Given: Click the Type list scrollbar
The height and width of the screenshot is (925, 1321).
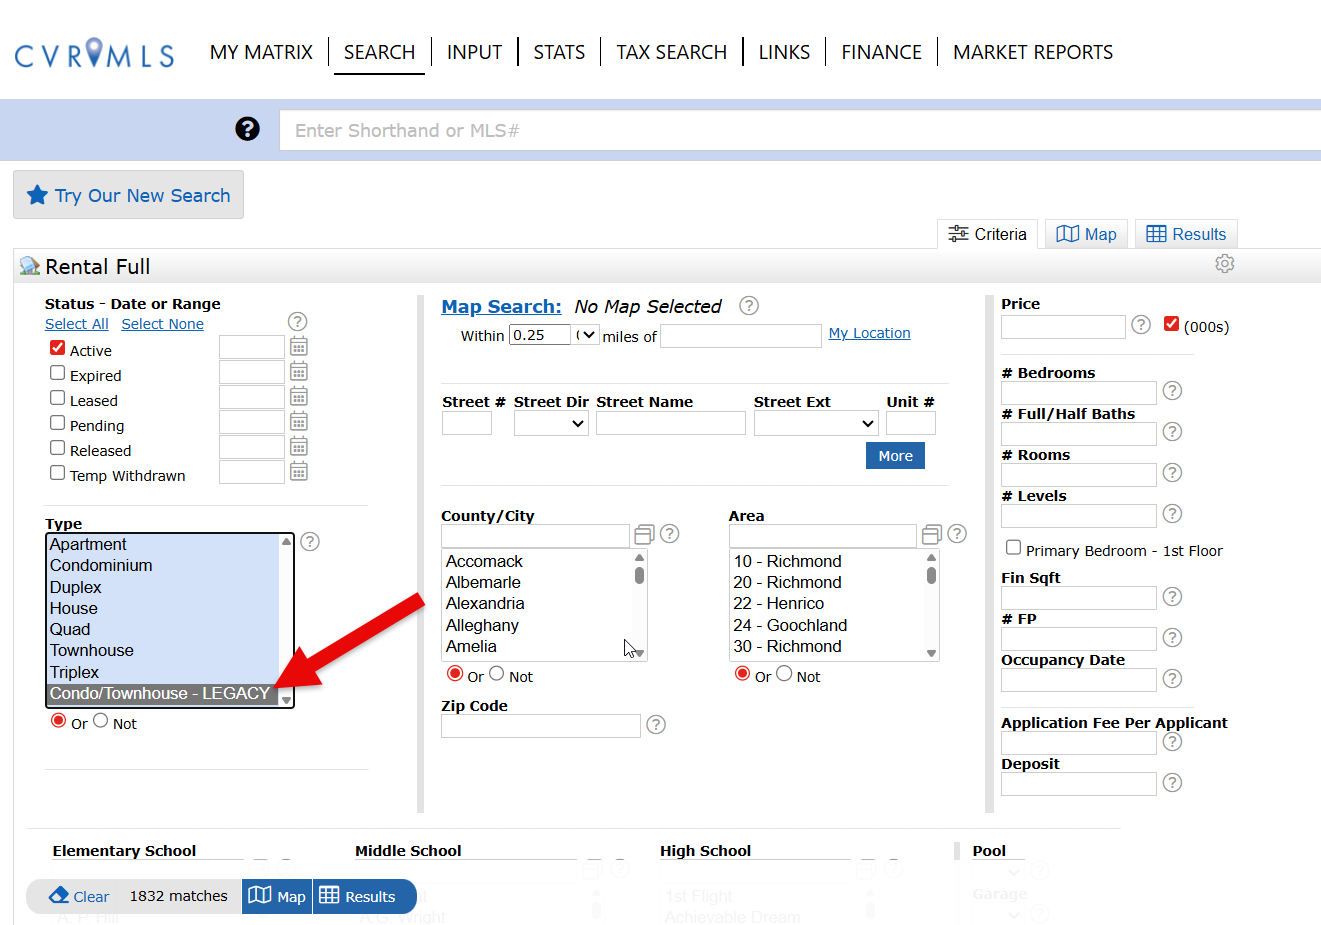Looking at the screenshot, I should [286, 620].
